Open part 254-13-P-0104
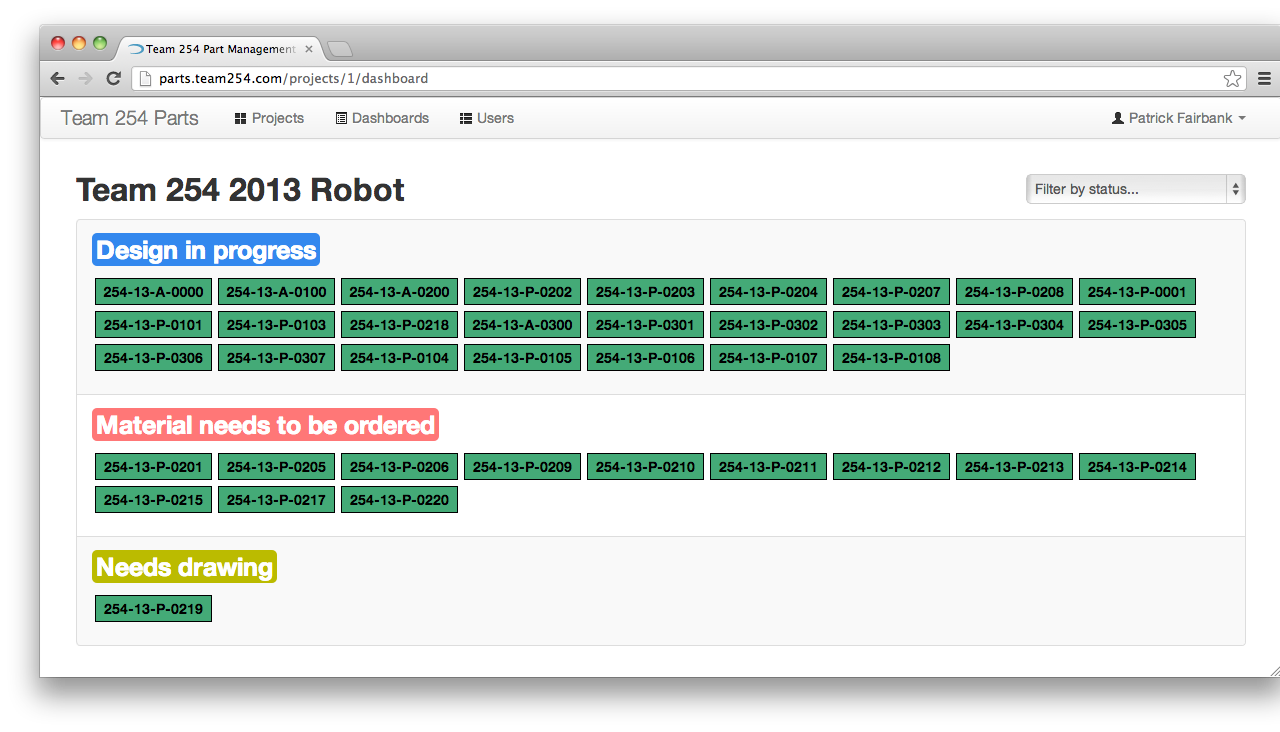The height and width of the screenshot is (732, 1280). coord(399,358)
